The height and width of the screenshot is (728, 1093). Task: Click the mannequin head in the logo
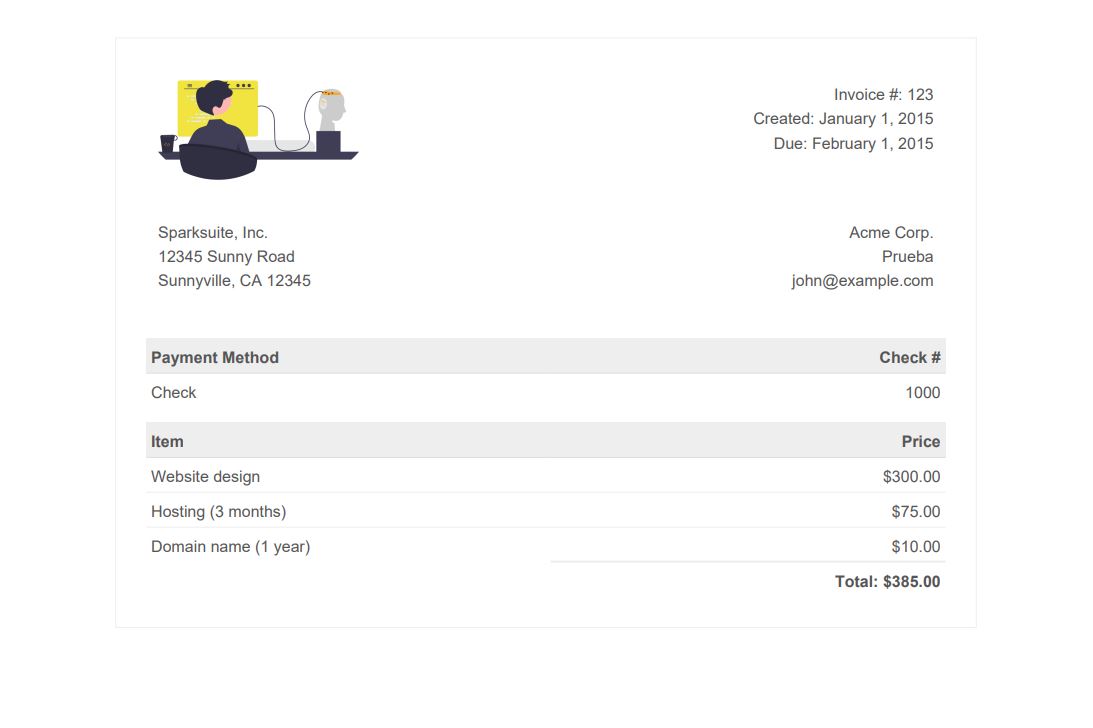click(333, 110)
